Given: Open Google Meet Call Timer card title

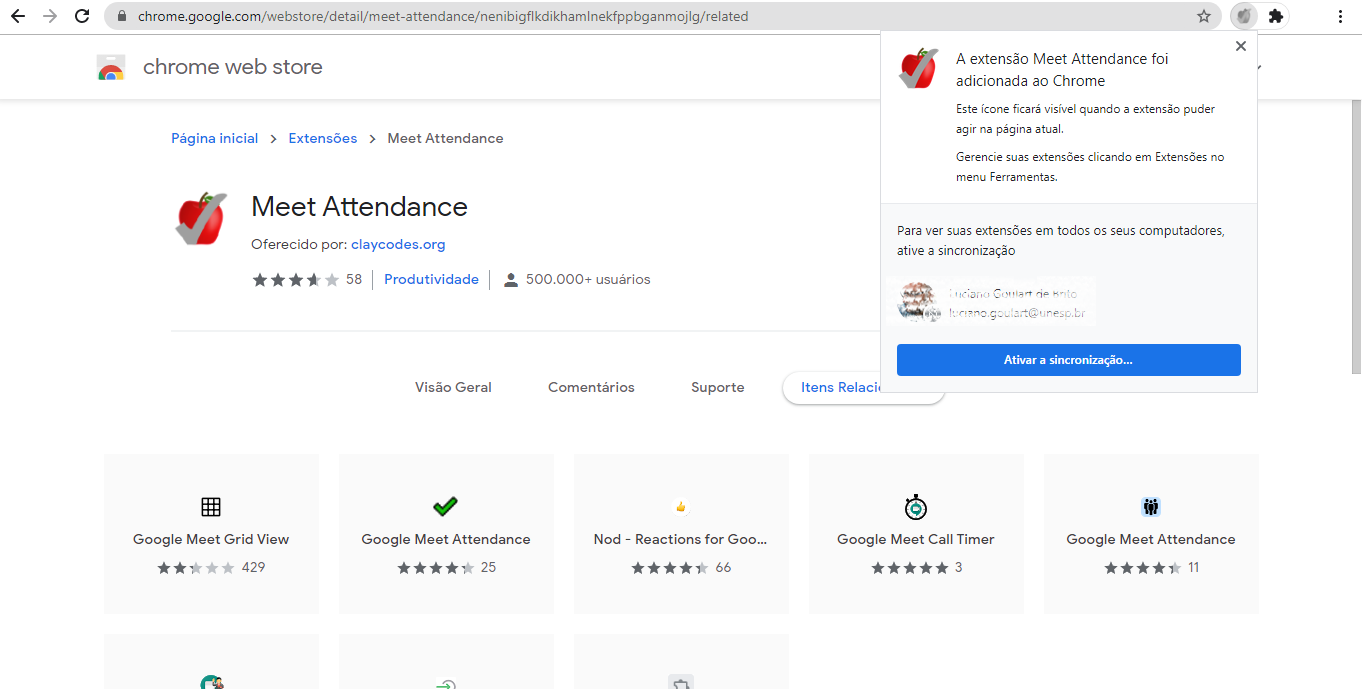Looking at the screenshot, I should click(x=916, y=539).
